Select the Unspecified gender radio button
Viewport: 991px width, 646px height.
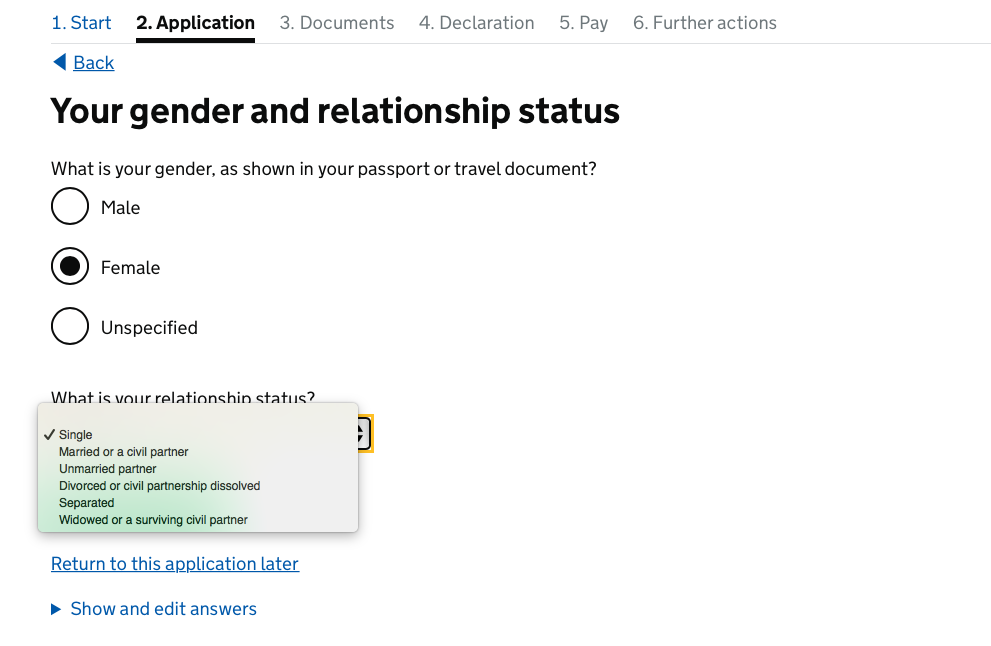pos(70,326)
